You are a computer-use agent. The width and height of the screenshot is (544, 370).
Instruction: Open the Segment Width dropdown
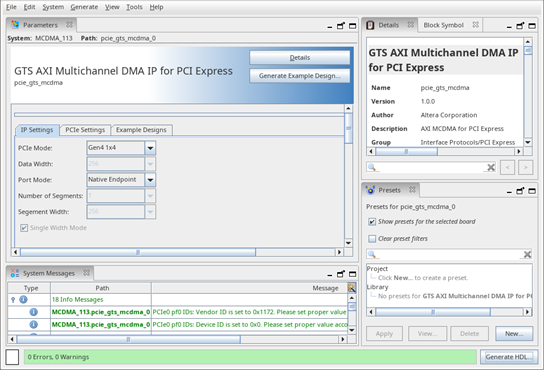pyautogui.click(x=150, y=212)
